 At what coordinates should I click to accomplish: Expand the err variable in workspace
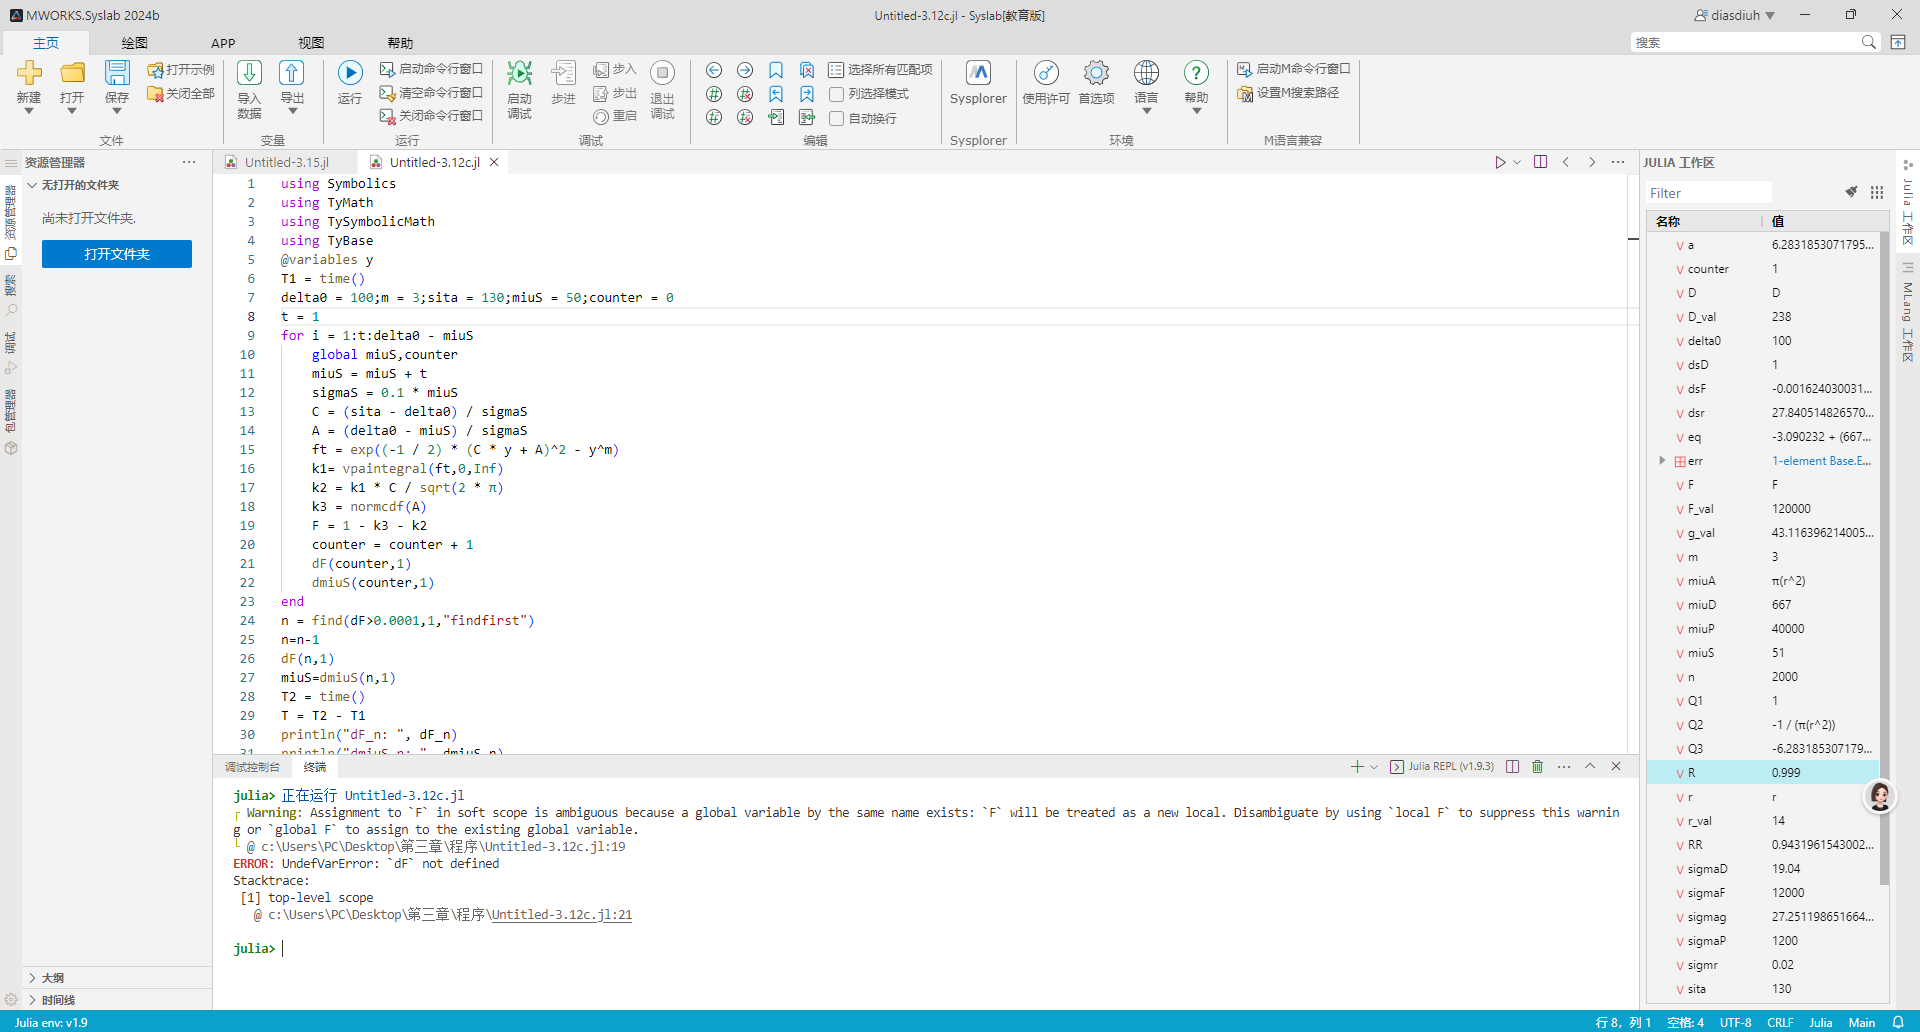pos(1662,461)
